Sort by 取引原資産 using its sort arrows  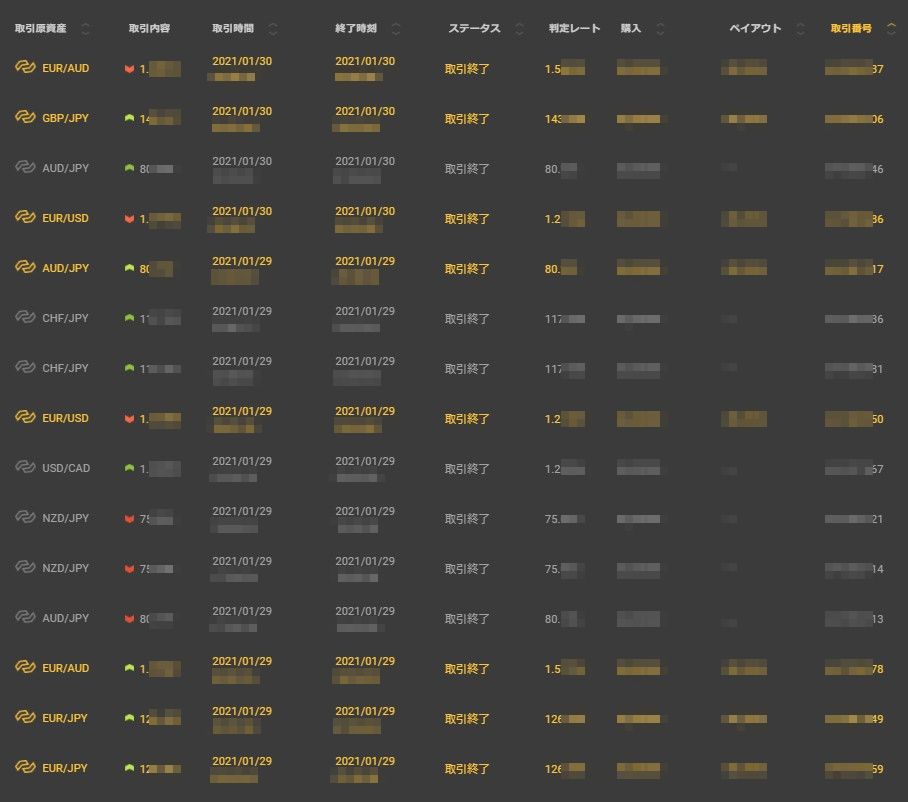(x=85, y=29)
